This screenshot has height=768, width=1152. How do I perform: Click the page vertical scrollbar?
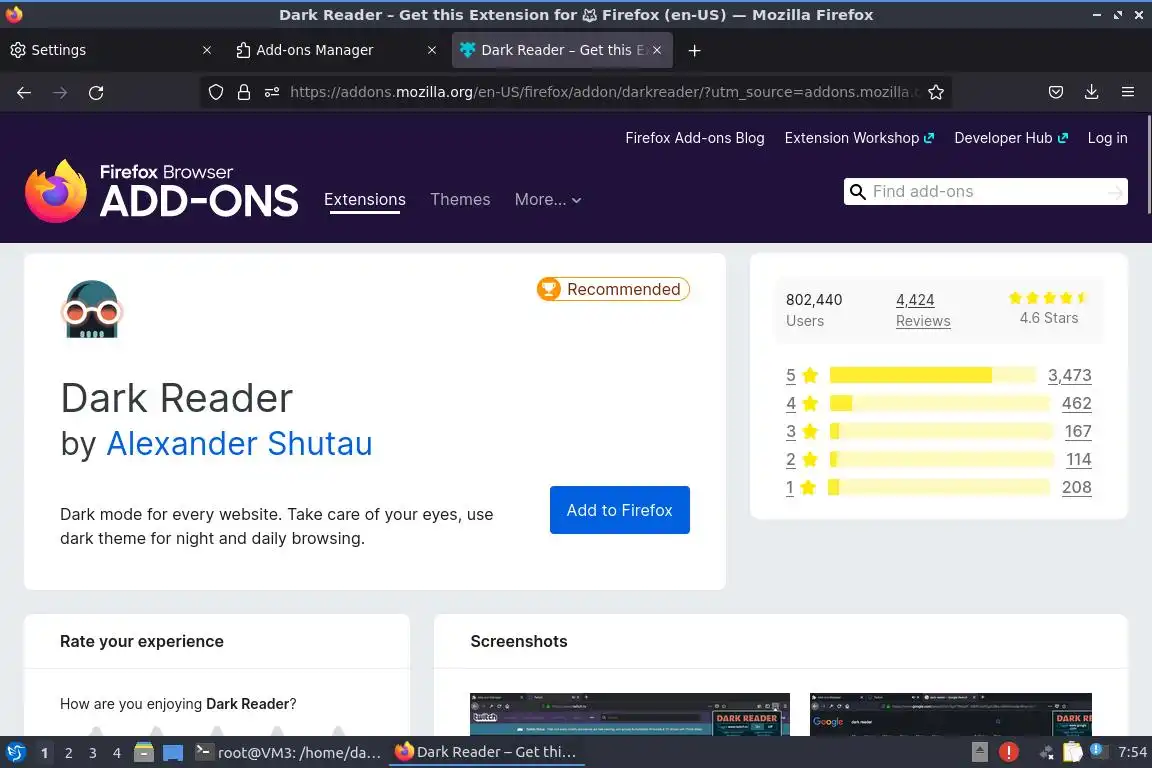[1148, 163]
